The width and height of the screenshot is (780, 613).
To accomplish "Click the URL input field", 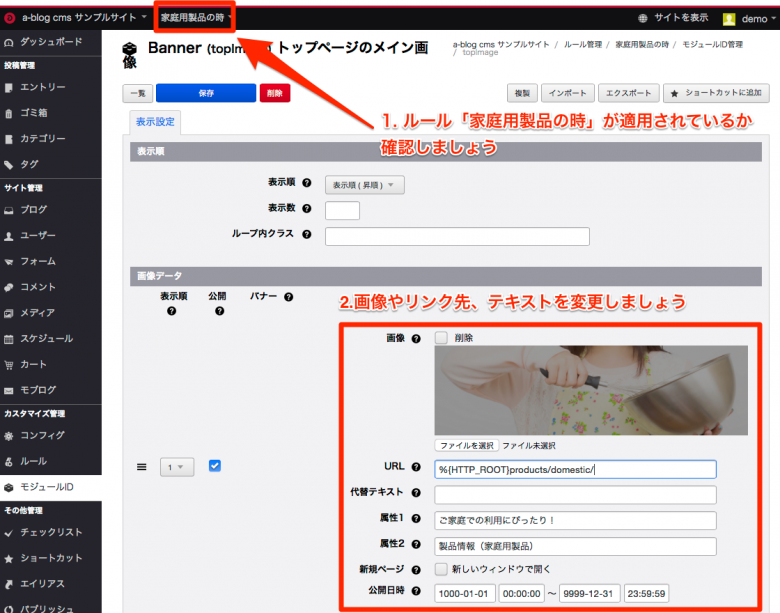I will point(575,469).
